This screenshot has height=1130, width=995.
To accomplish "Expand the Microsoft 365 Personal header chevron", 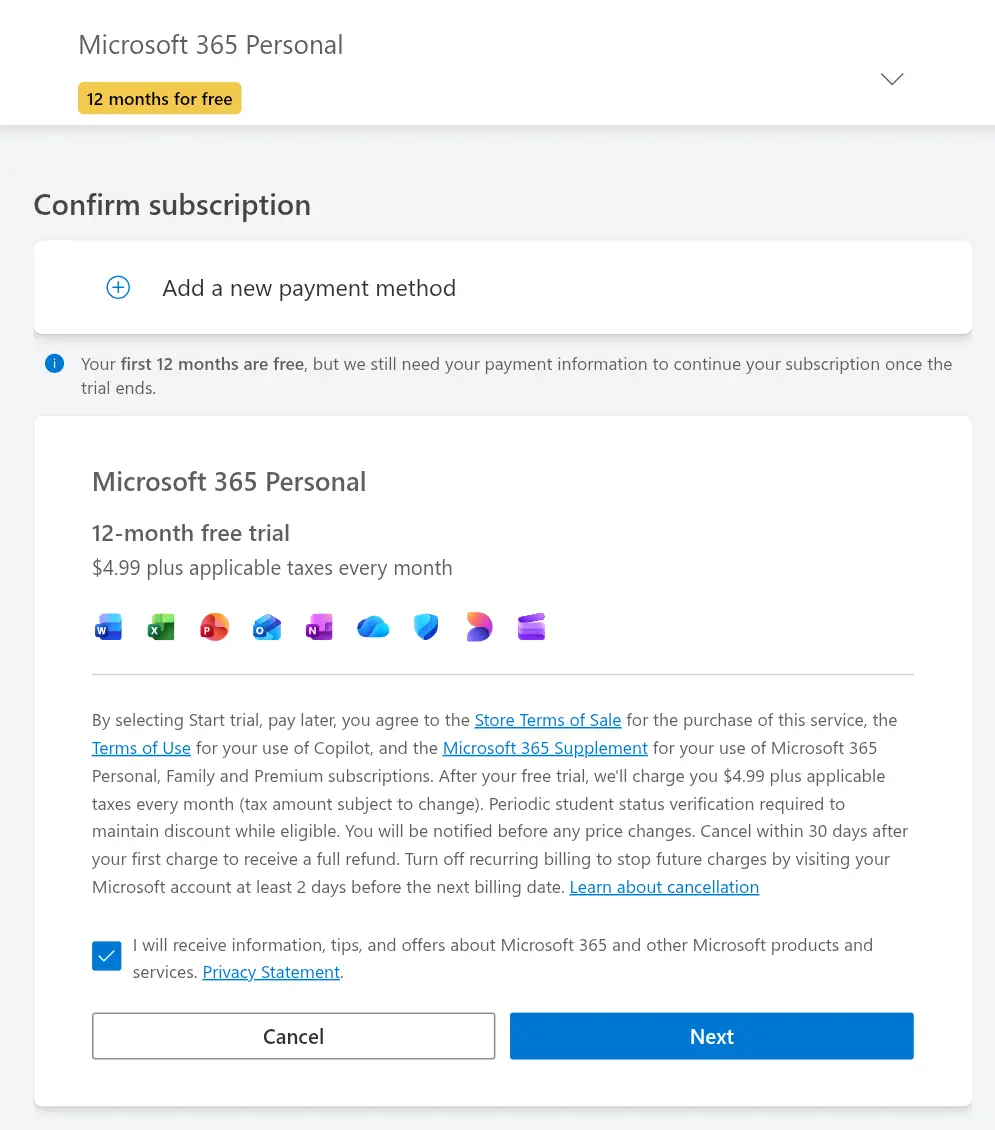I will click(x=892, y=79).
